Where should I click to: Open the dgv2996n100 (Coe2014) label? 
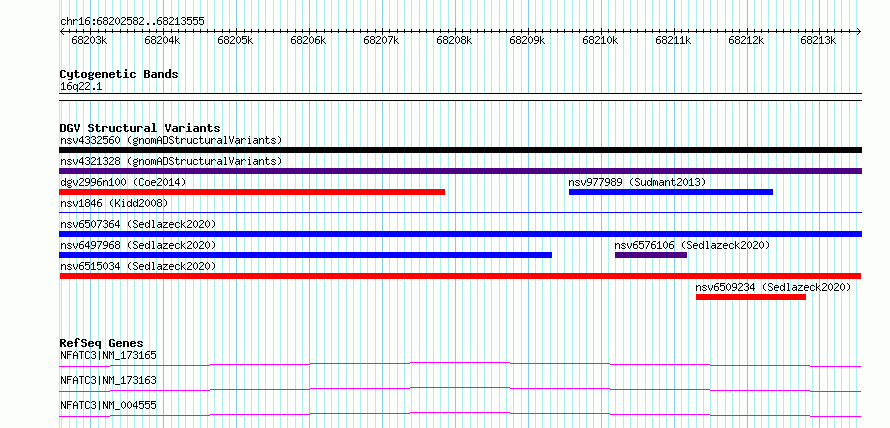click(x=123, y=182)
